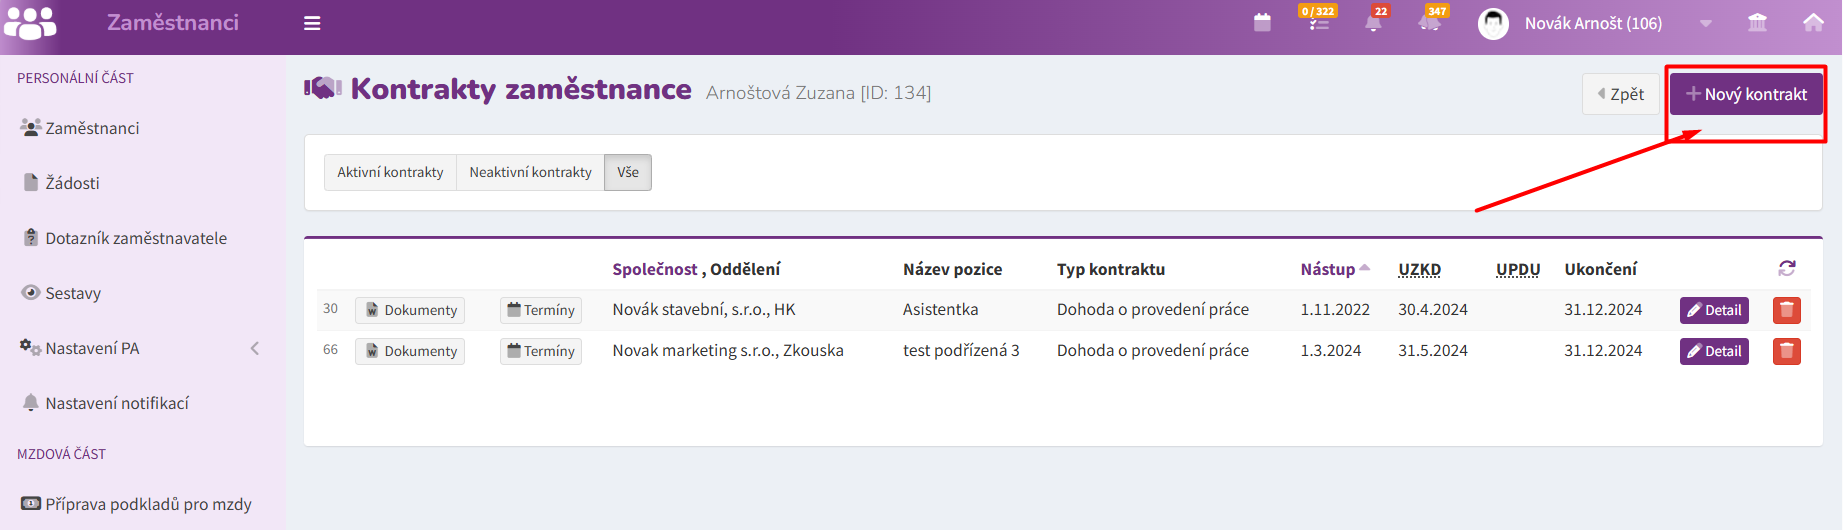Open notifications bell with 22 badge
Screen dimensions: 1843x530
click(x=1374, y=22)
